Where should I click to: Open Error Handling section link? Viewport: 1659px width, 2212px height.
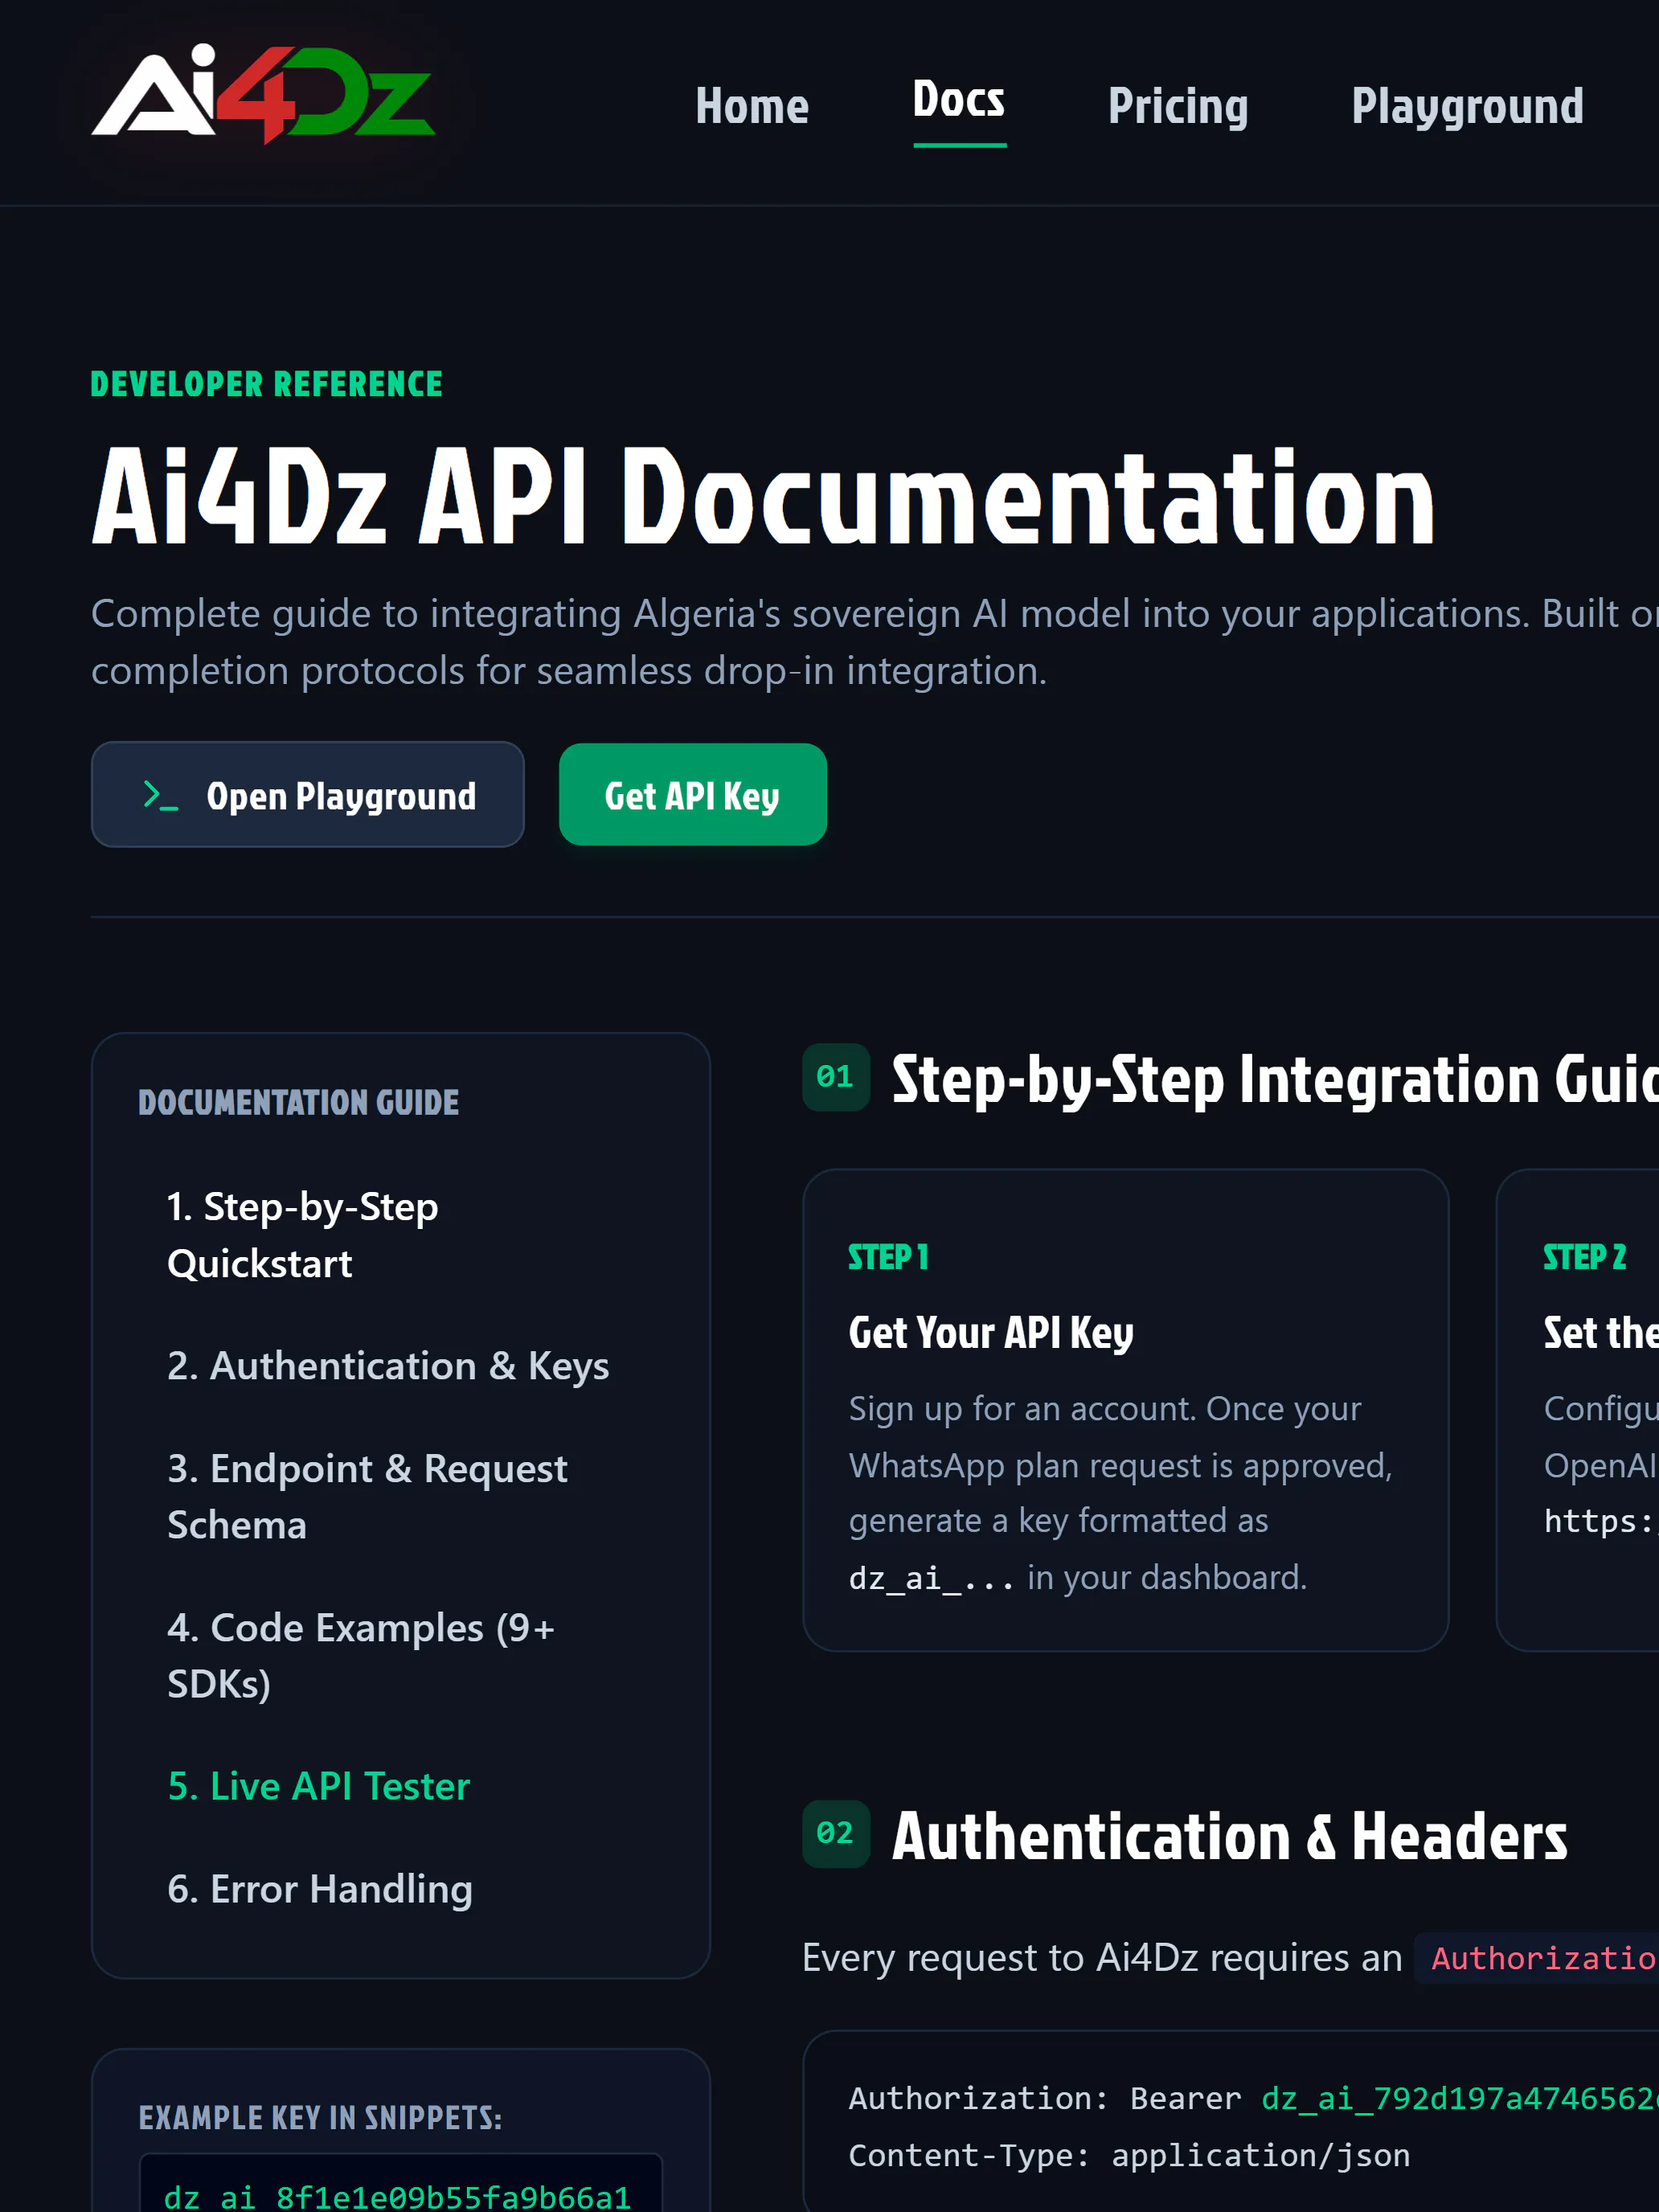pos(320,1889)
